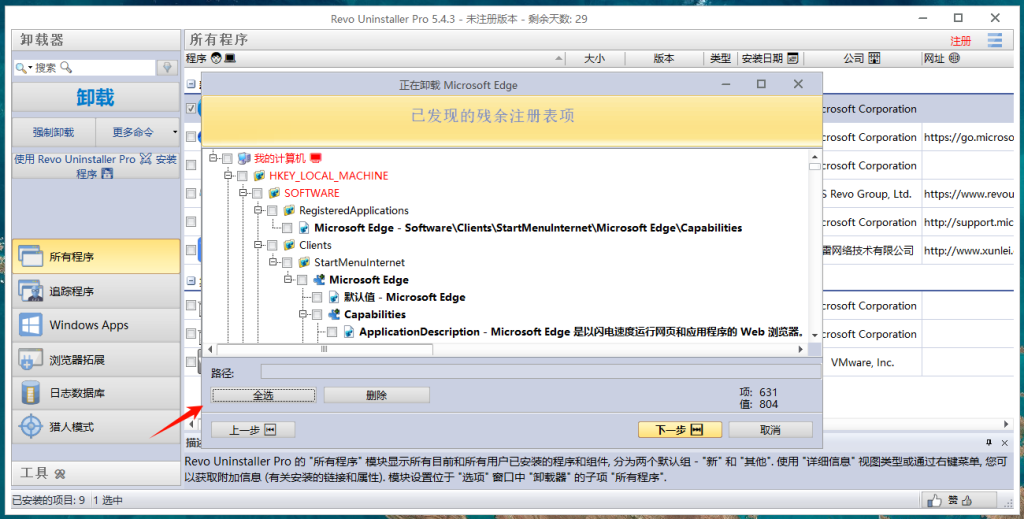Click the large 卸载 button
1024x519 pixels.
95,97
